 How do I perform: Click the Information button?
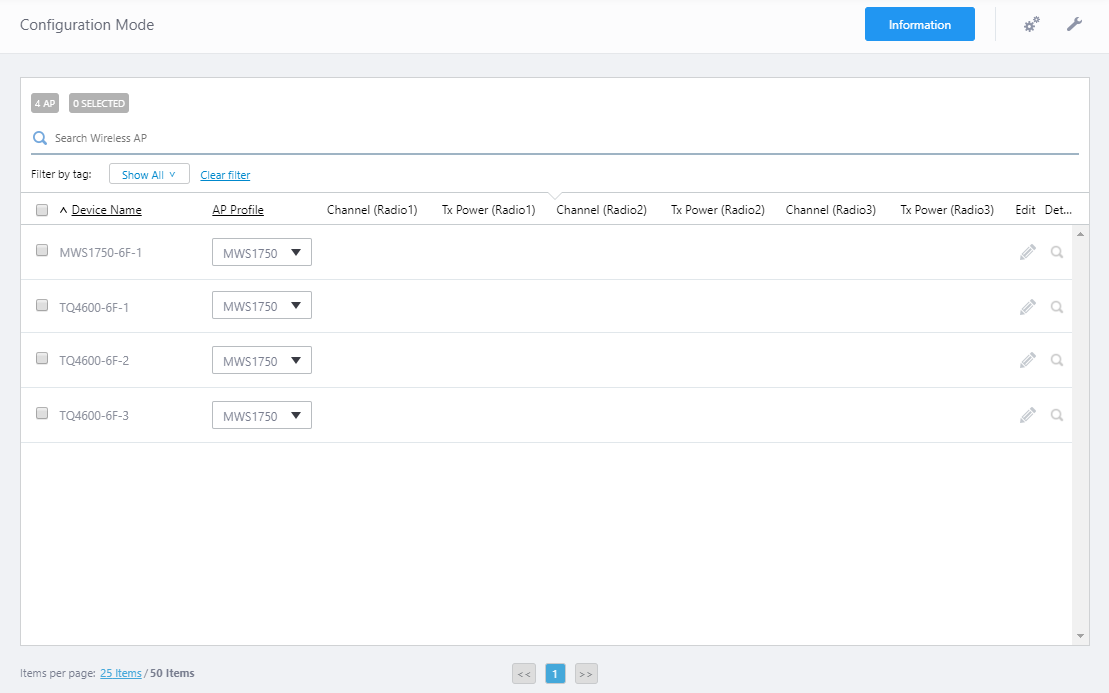point(919,24)
